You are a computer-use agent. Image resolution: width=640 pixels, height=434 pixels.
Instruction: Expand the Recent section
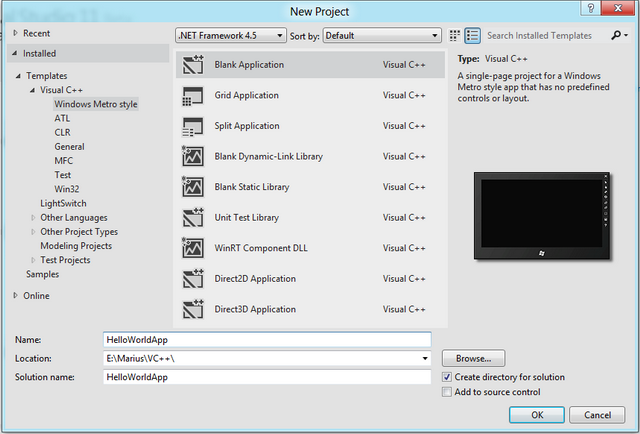16,33
